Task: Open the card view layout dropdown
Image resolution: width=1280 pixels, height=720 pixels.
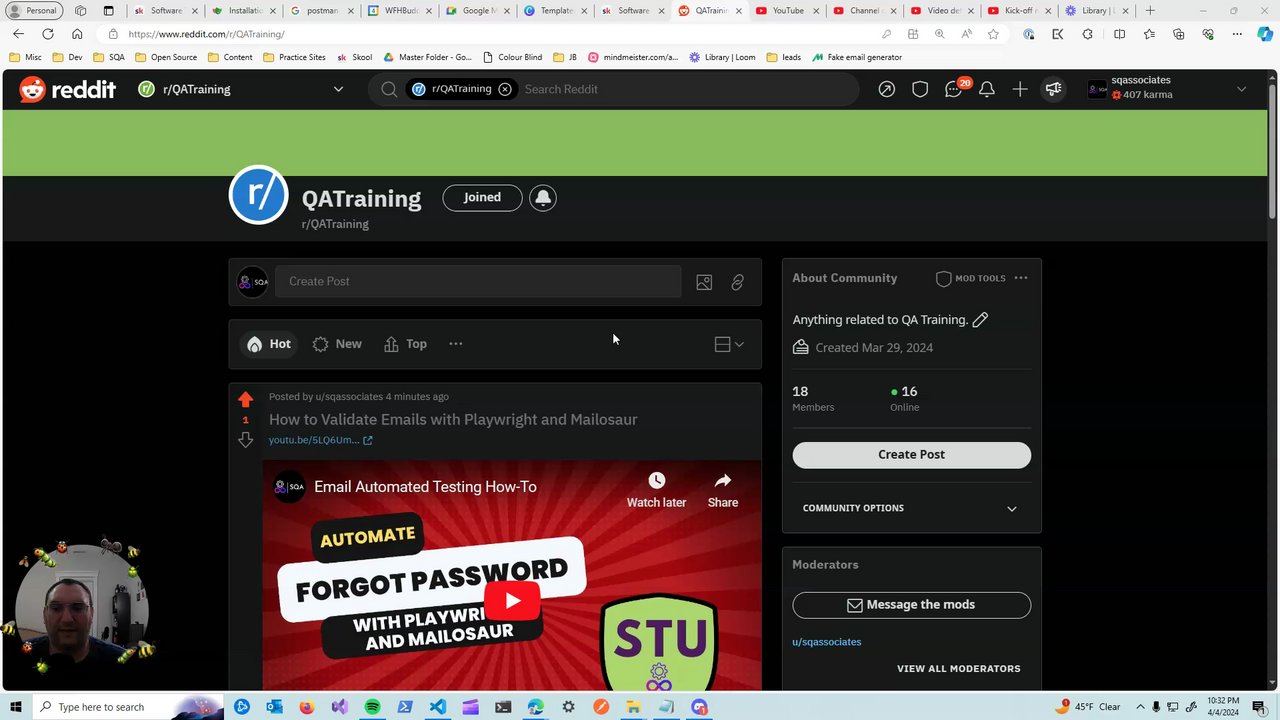Action: [x=729, y=344]
